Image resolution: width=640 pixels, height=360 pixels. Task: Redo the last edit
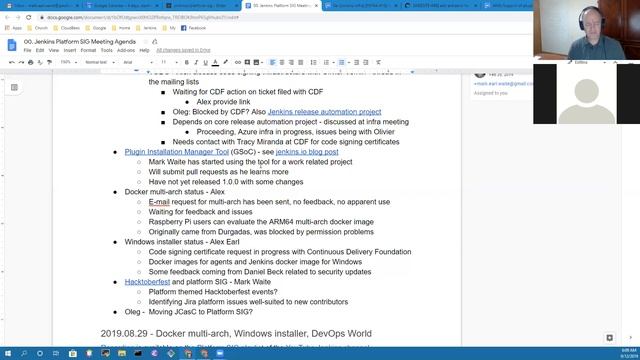[21, 62]
